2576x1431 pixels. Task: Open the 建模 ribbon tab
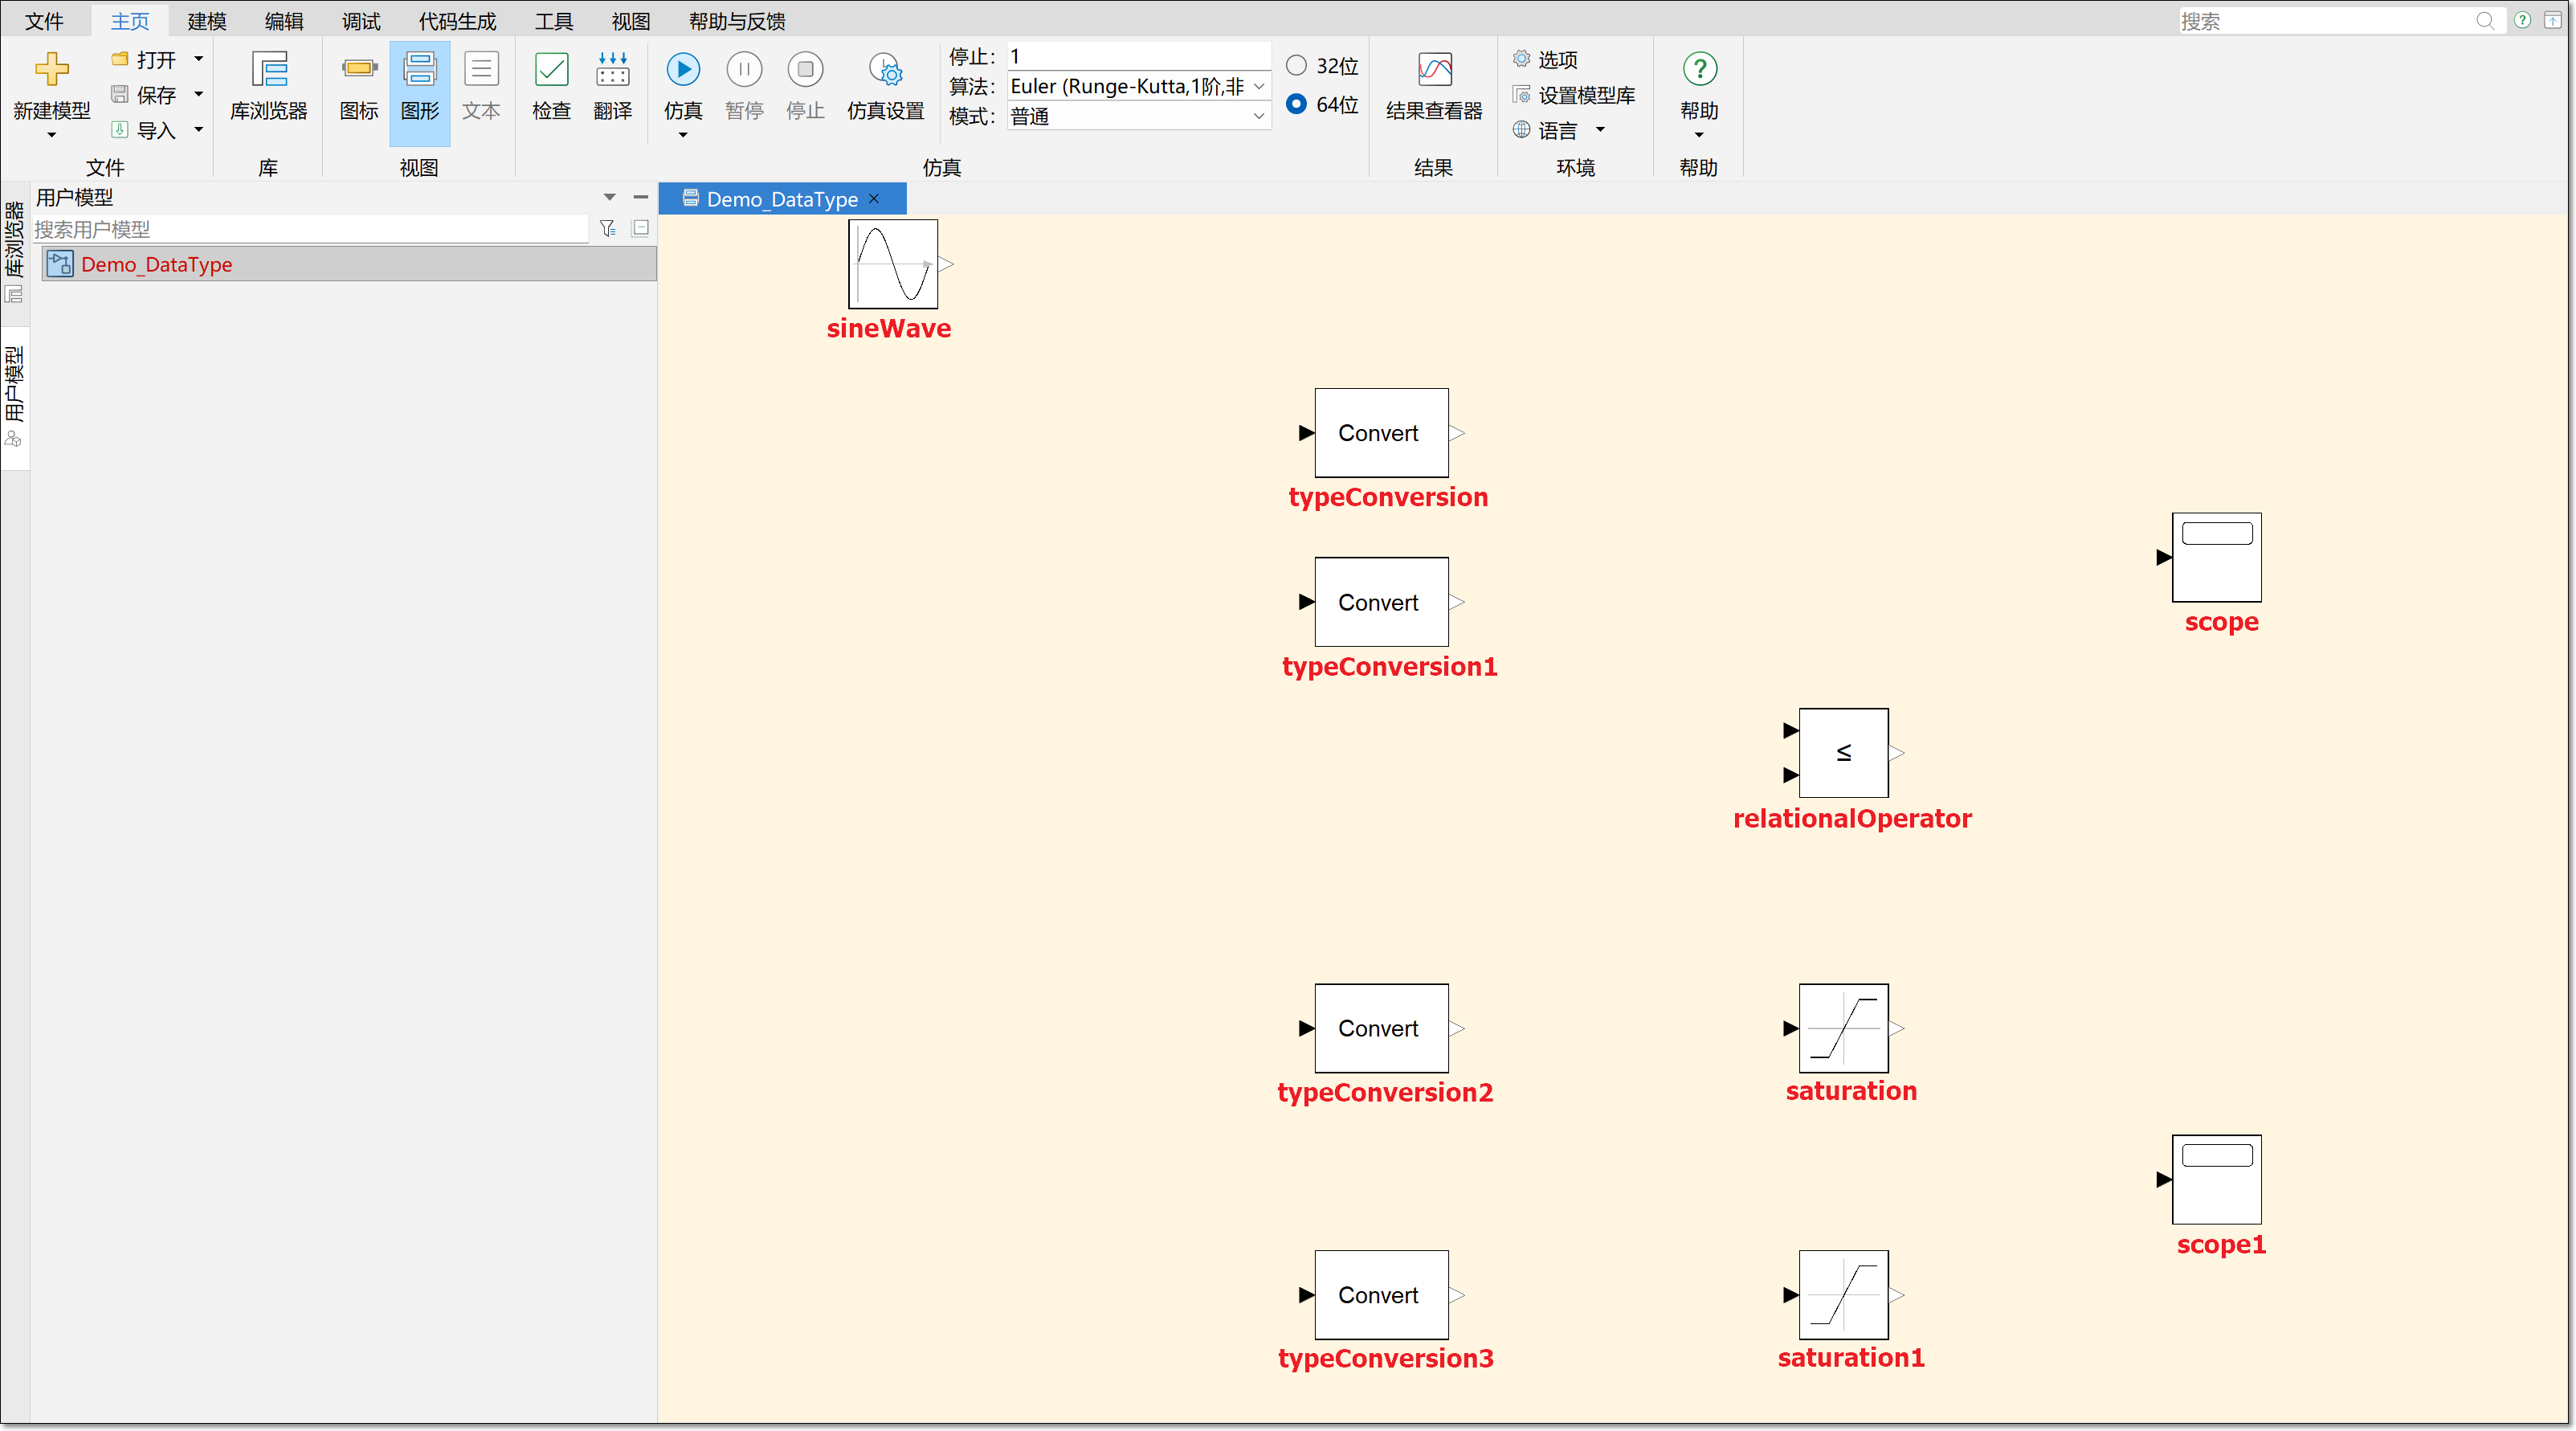pyautogui.click(x=207, y=21)
